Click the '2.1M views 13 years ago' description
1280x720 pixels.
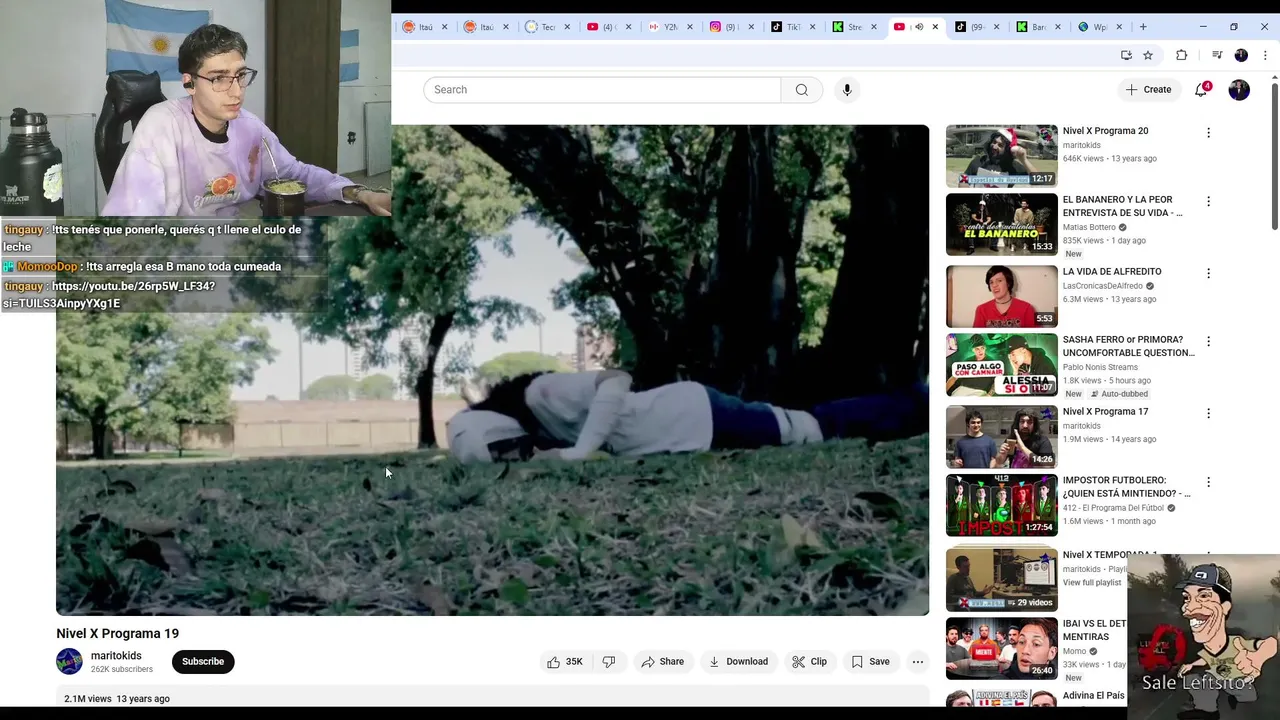click(x=117, y=699)
